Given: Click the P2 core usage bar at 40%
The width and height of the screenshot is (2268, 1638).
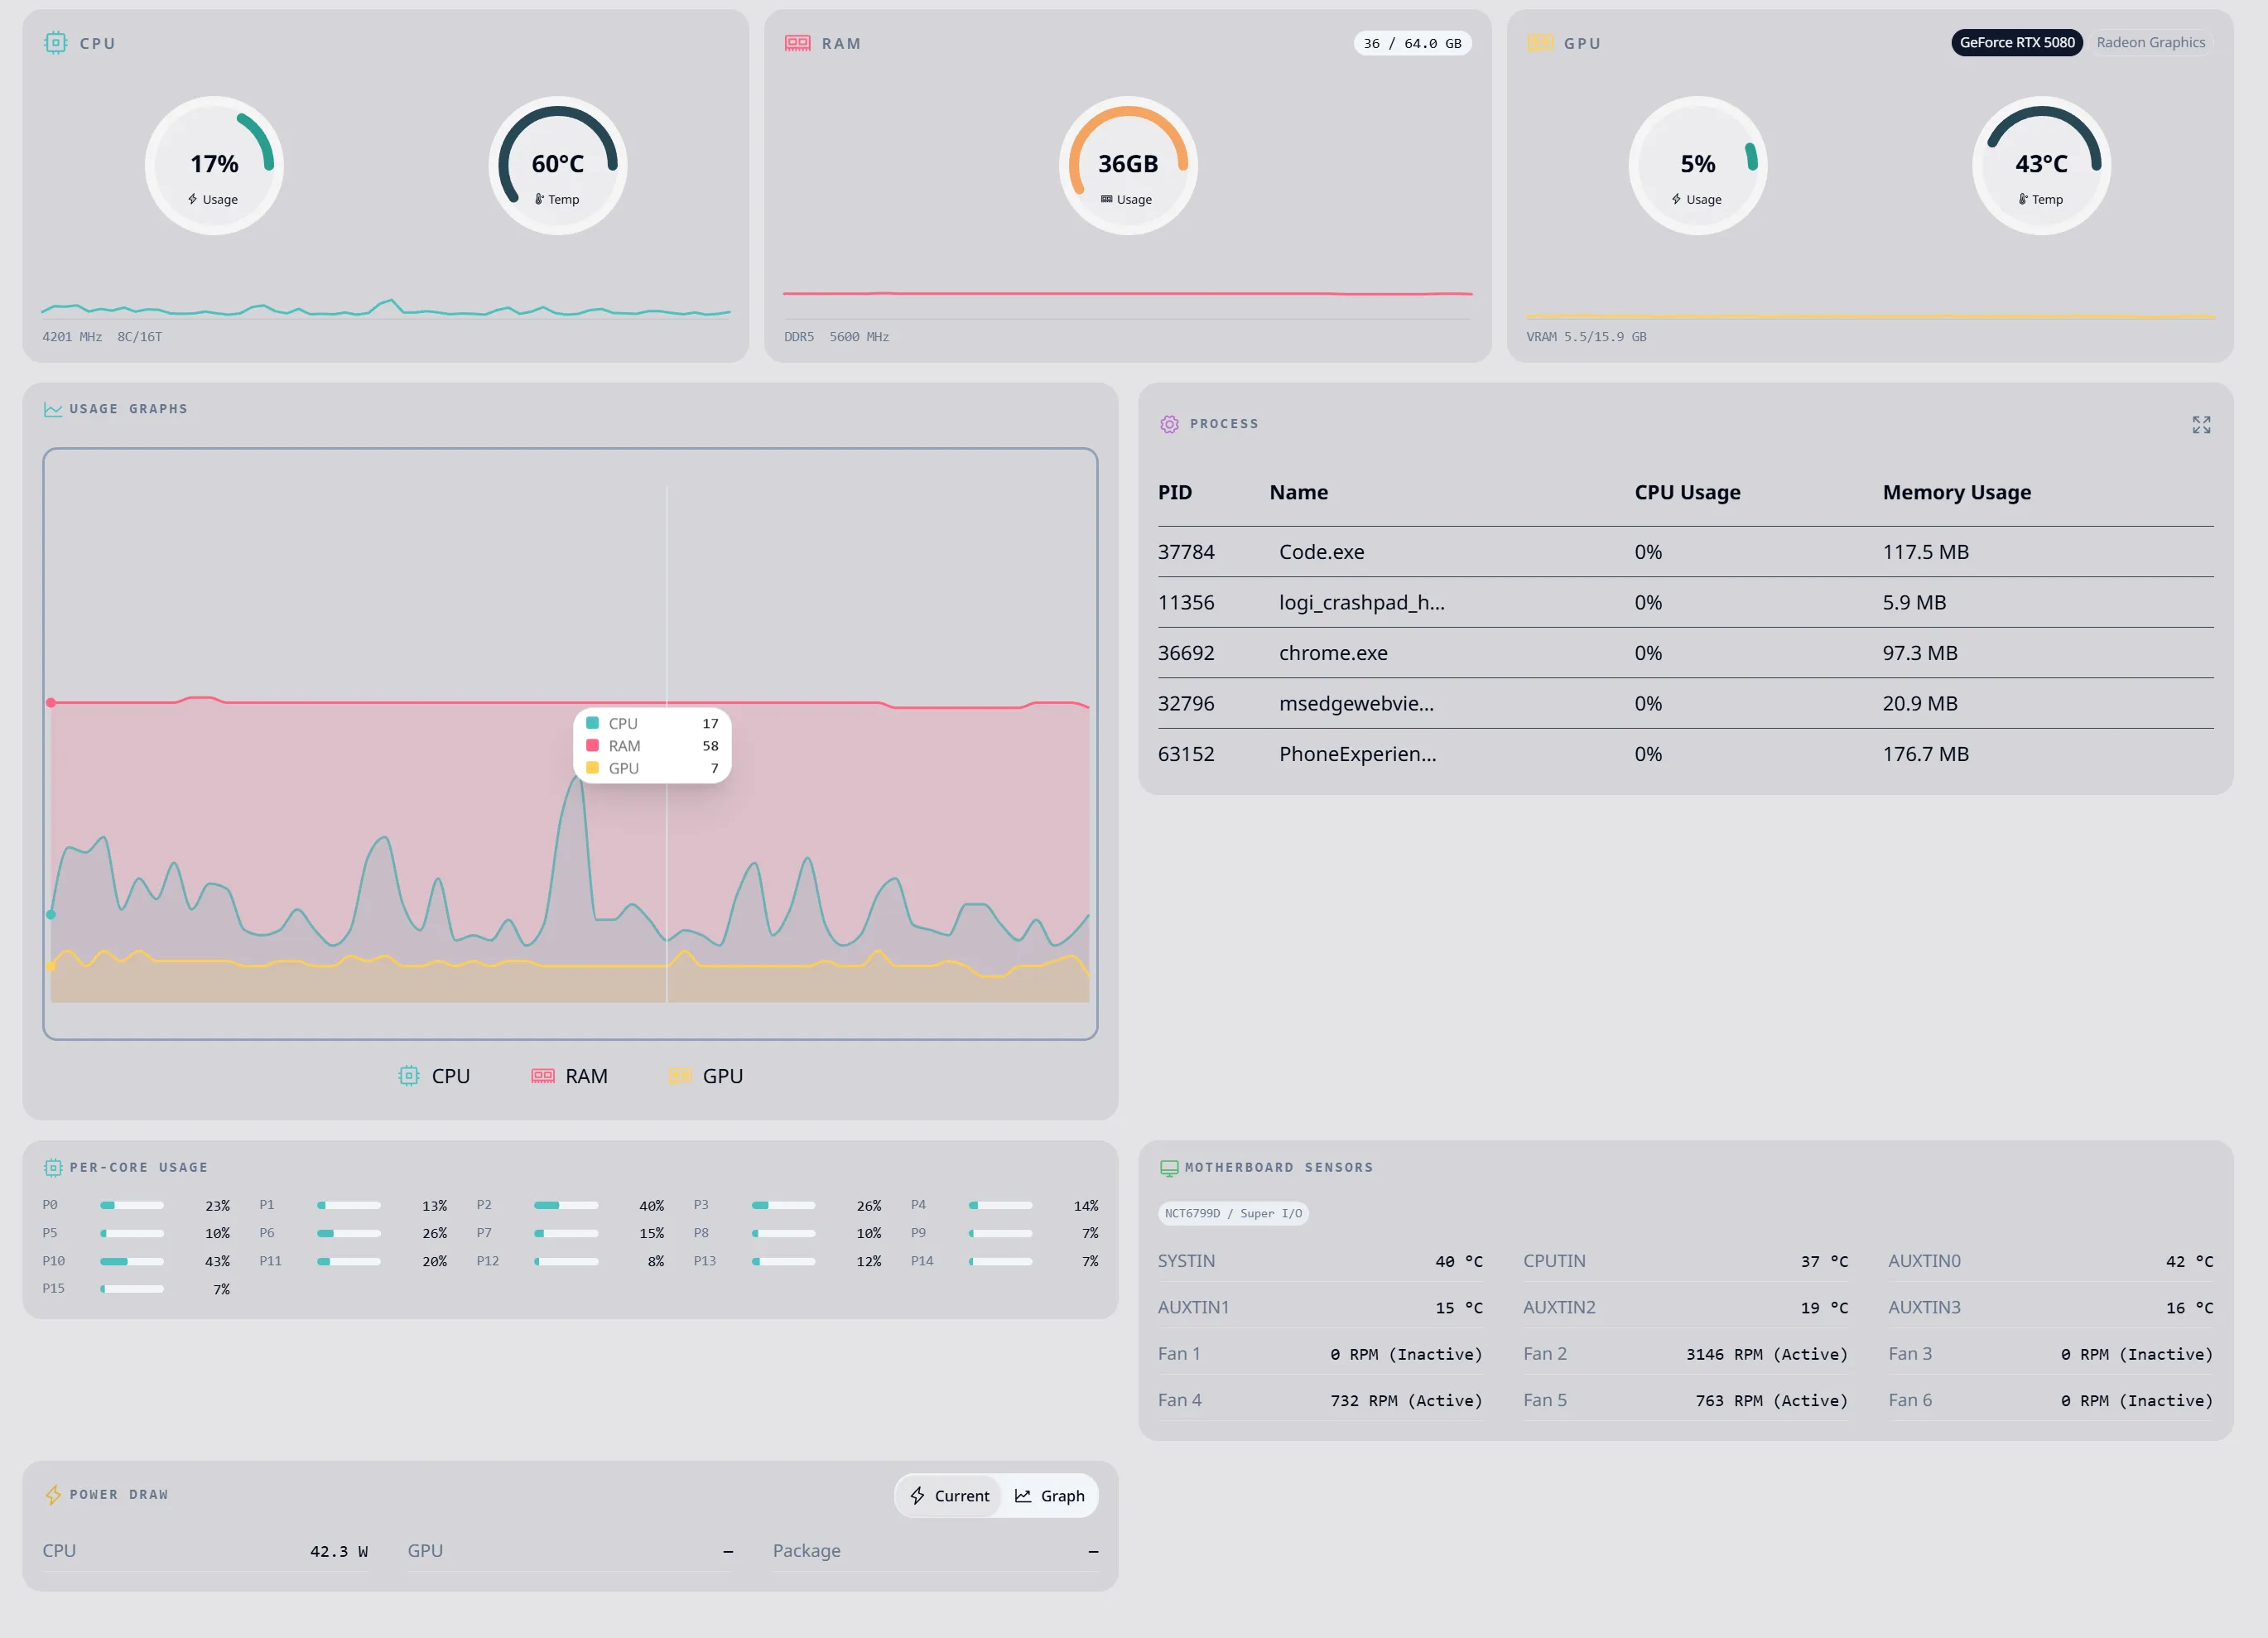Looking at the screenshot, I should [x=566, y=1205].
